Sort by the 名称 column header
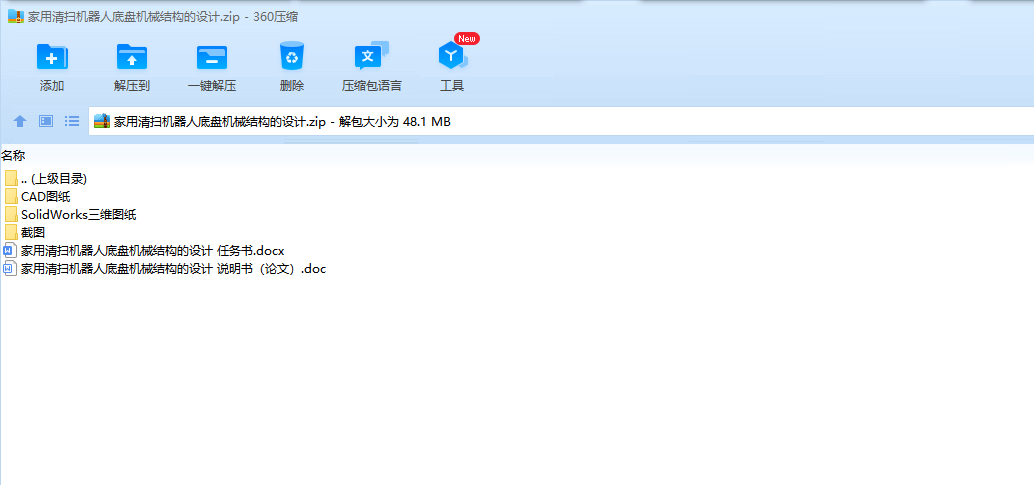The height and width of the screenshot is (485, 1034). 13,156
